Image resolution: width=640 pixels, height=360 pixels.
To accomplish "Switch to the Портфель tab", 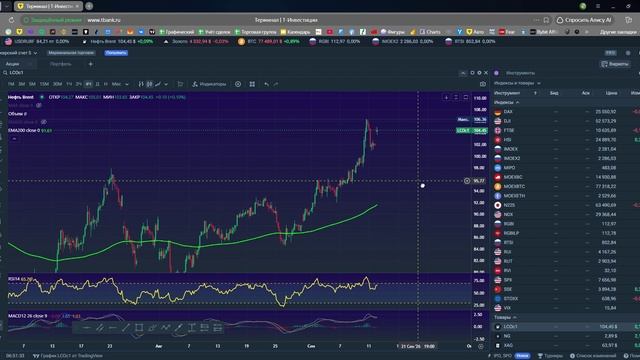I will (60, 64).
